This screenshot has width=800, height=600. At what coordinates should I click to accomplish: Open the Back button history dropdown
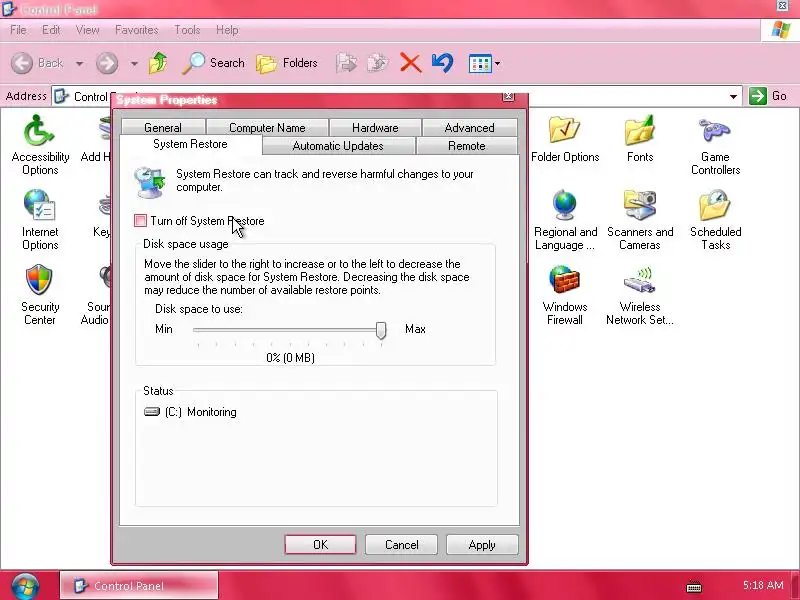80,64
